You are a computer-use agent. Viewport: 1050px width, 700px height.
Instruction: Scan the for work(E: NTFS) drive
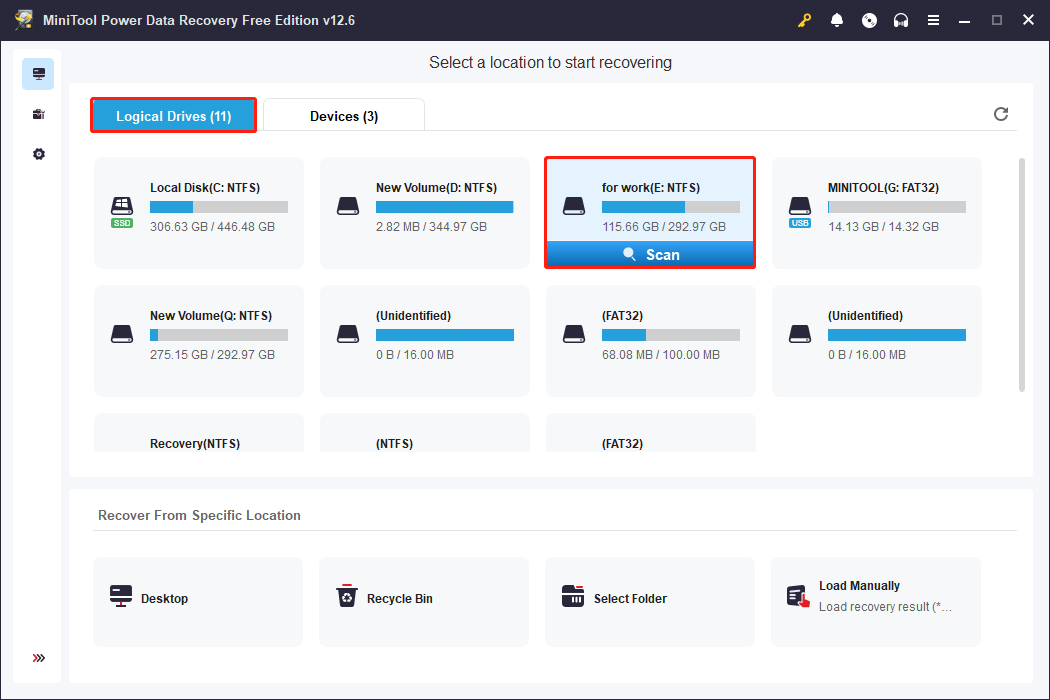650,254
